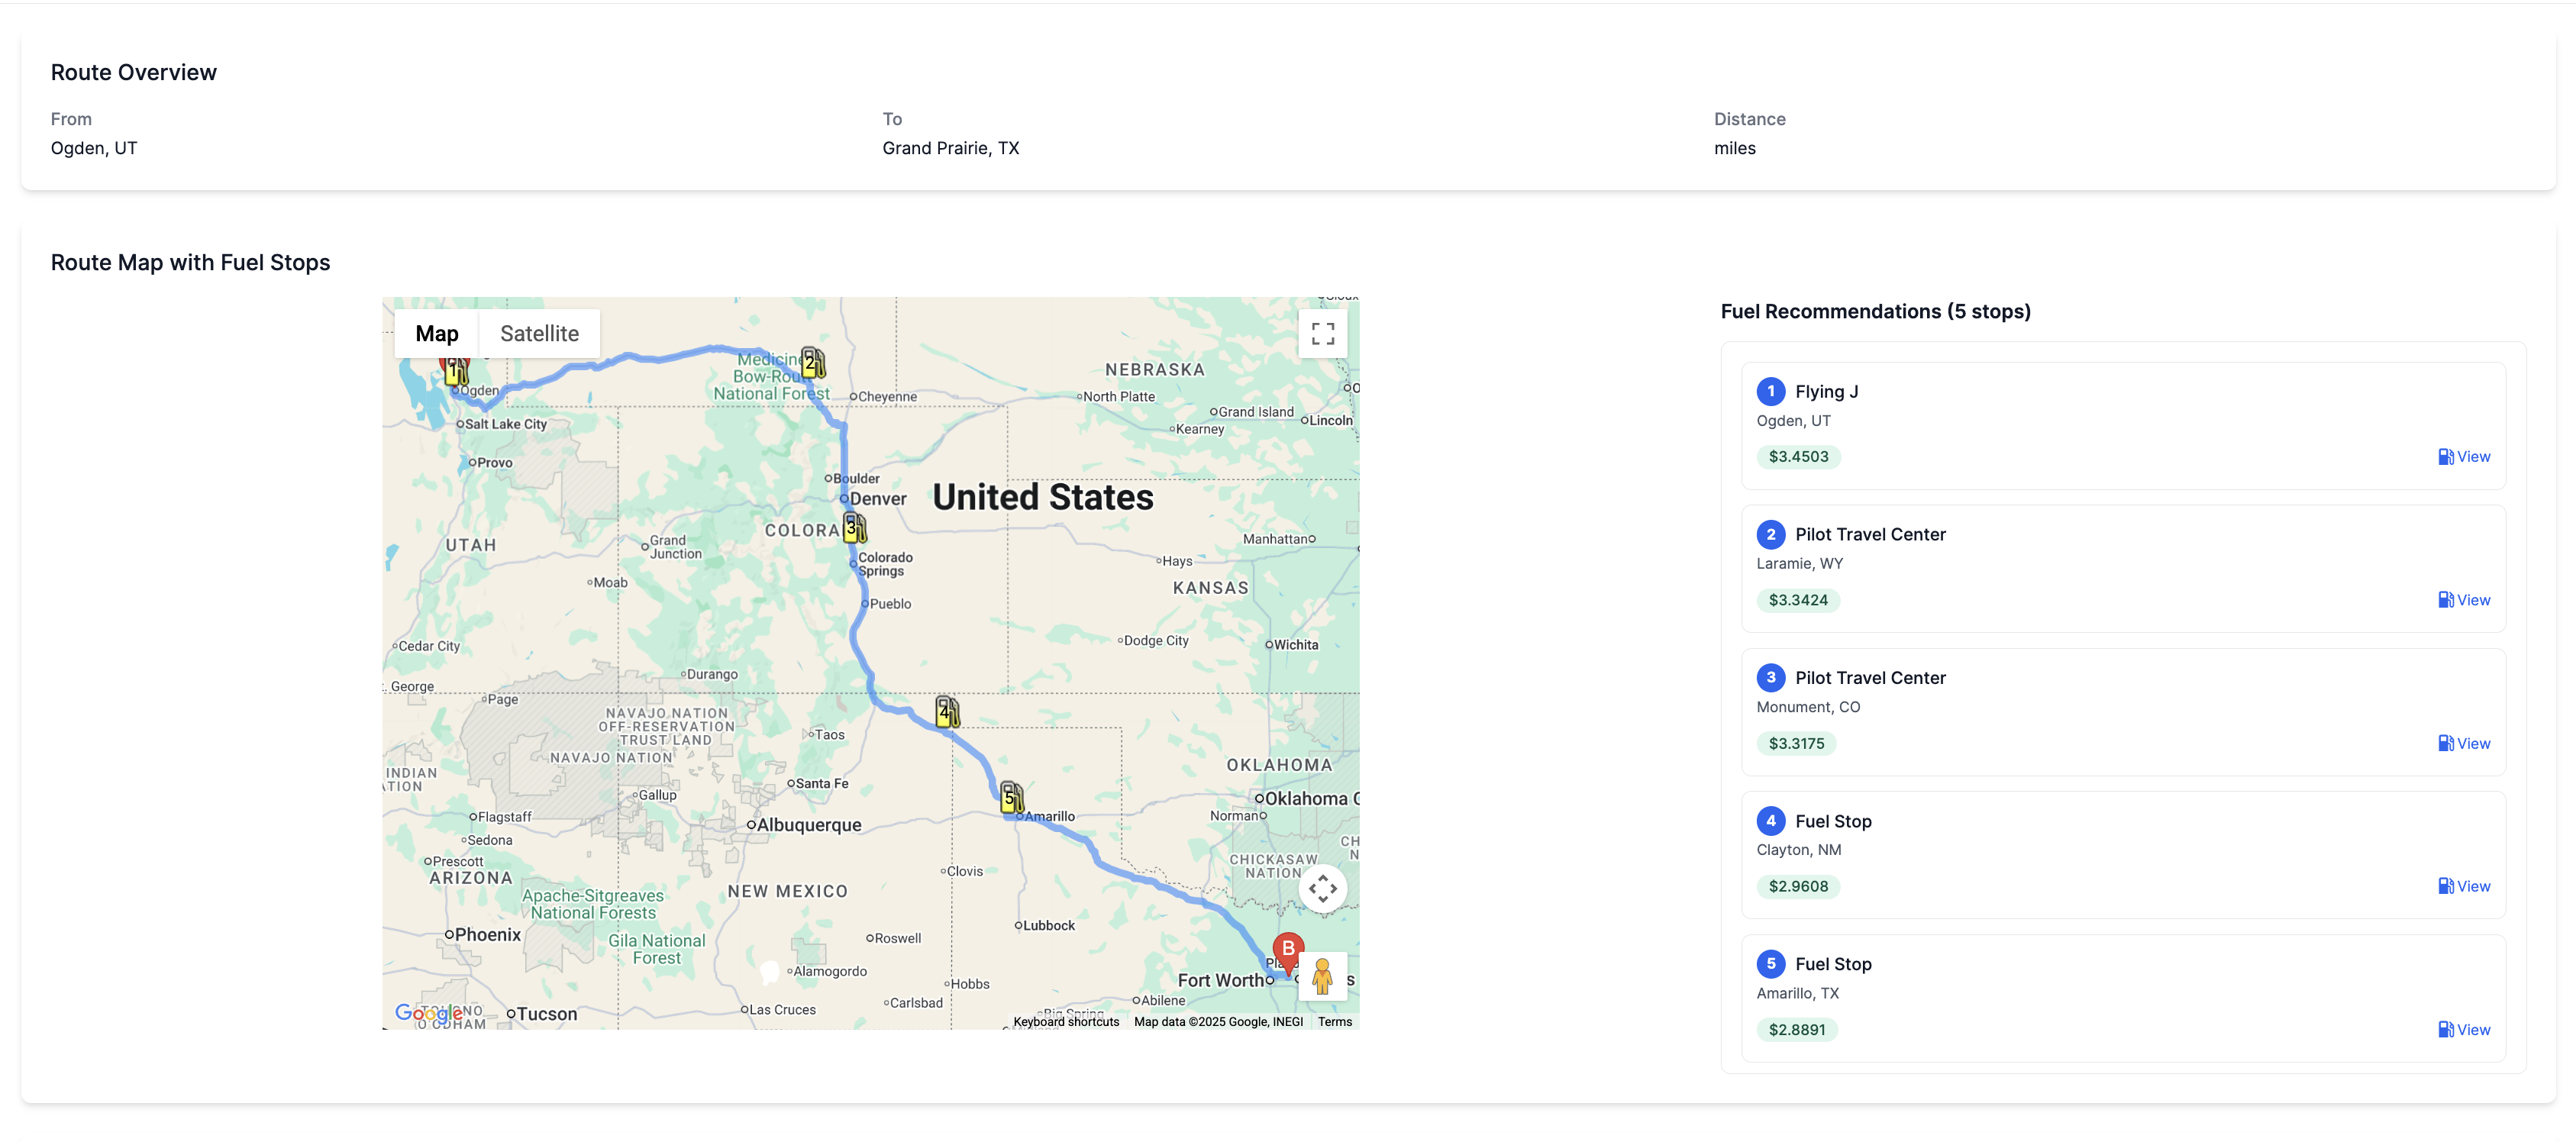The width and height of the screenshot is (2576, 1142).
Task: Open map Keyboard shortcuts
Action: click(x=1066, y=1022)
